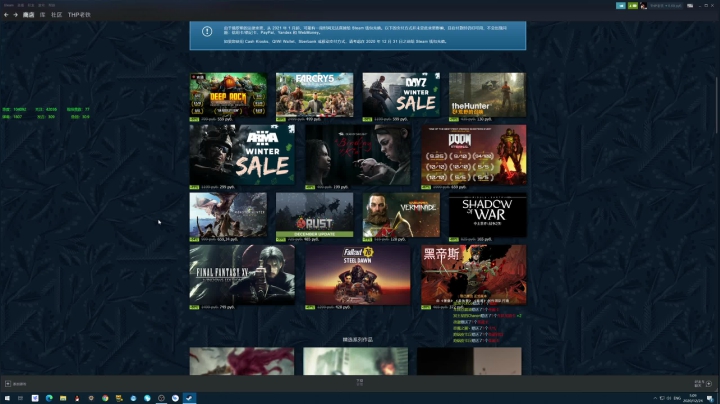The image size is (720, 404).
Task: Open the Final Fantasy XV tile
Action: pyautogui.click(x=242, y=275)
